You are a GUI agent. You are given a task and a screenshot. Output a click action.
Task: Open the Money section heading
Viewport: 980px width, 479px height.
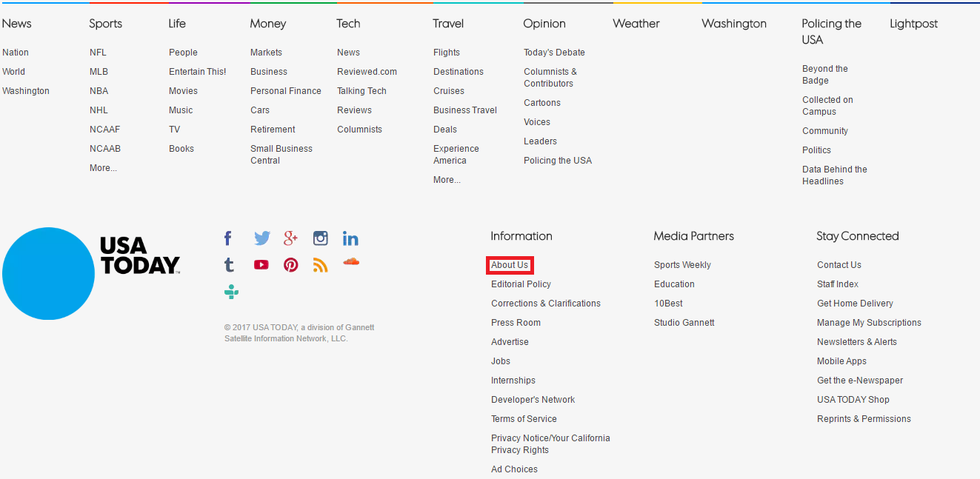point(267,24)
